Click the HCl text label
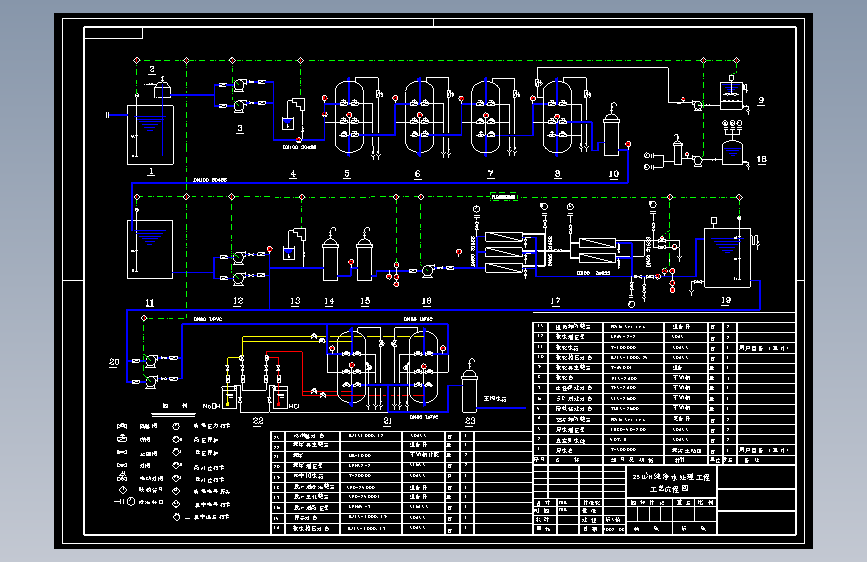The height and width of the screenshot is (562, 867). tap(295, 406)
